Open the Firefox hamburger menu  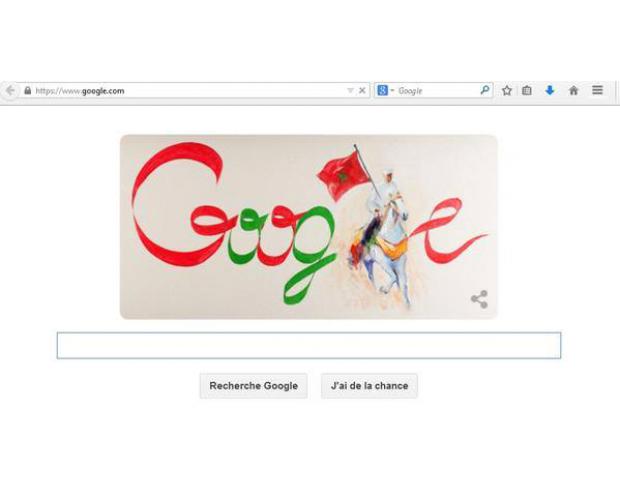[x=597, y=90]
